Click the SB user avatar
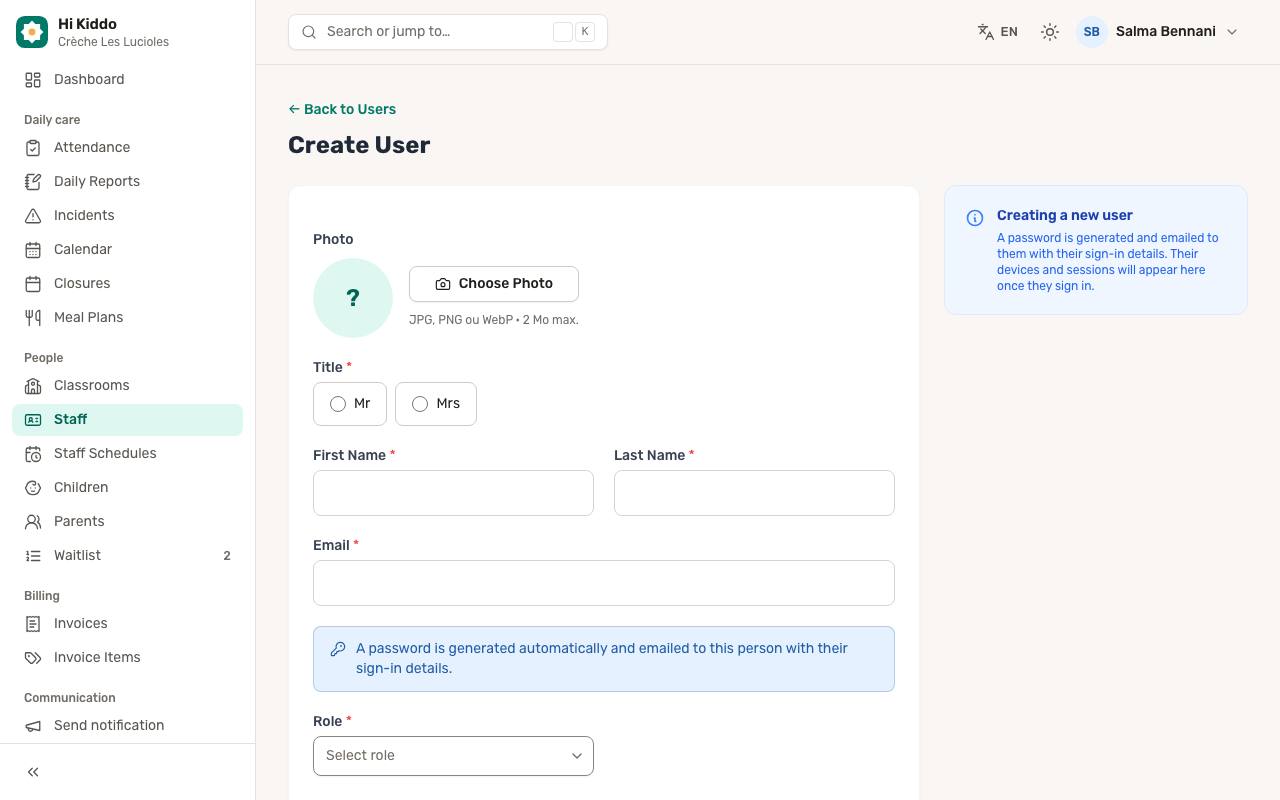 (x=1092, y=32)
